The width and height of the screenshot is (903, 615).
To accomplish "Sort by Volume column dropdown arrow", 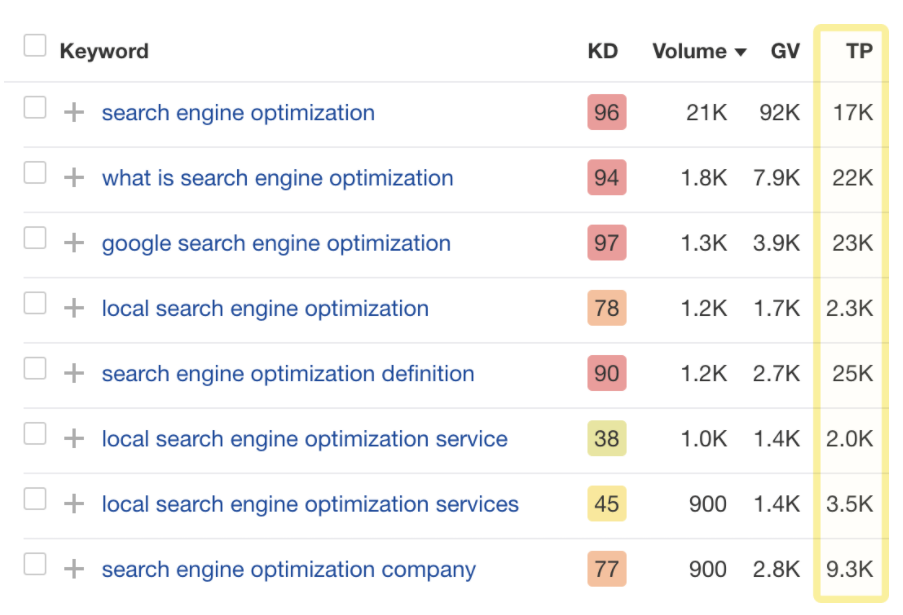I will coord(741,52).
